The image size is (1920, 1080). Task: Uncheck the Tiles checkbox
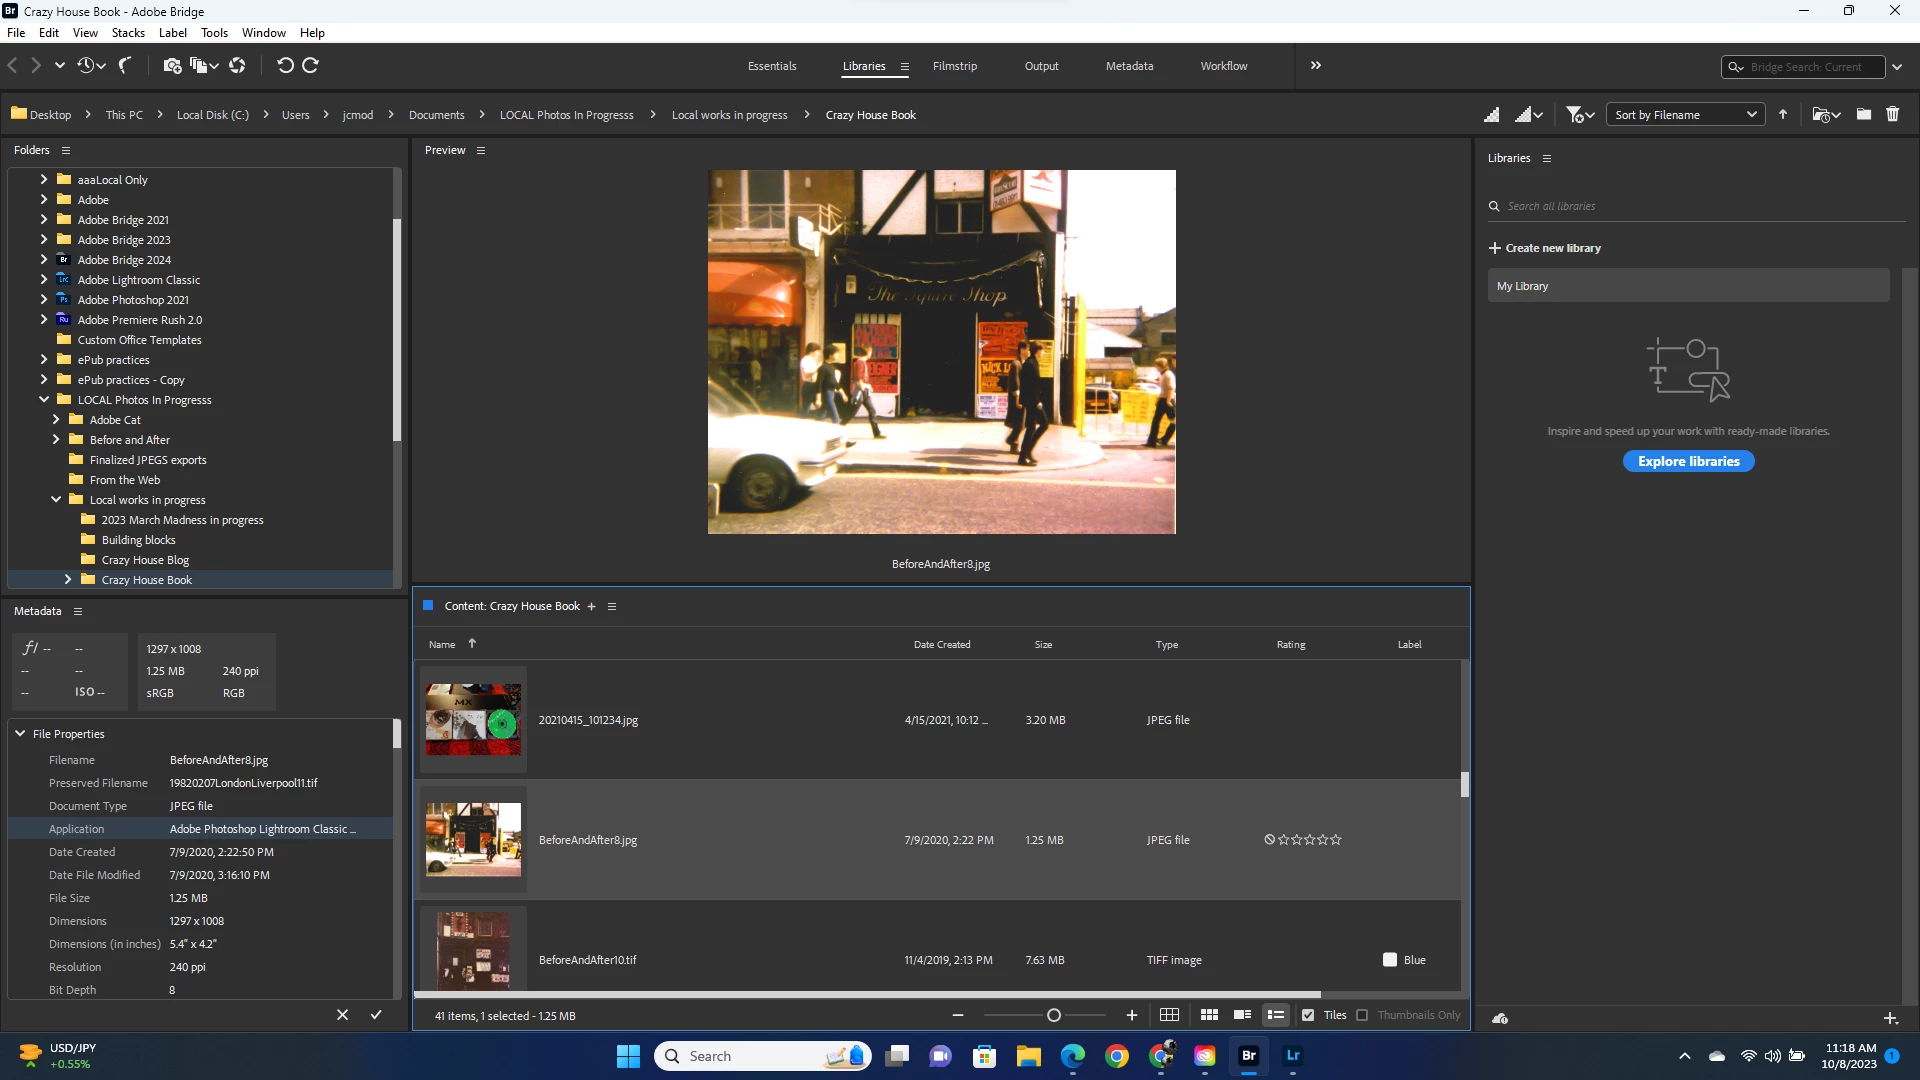(x=1308, y=1015)
